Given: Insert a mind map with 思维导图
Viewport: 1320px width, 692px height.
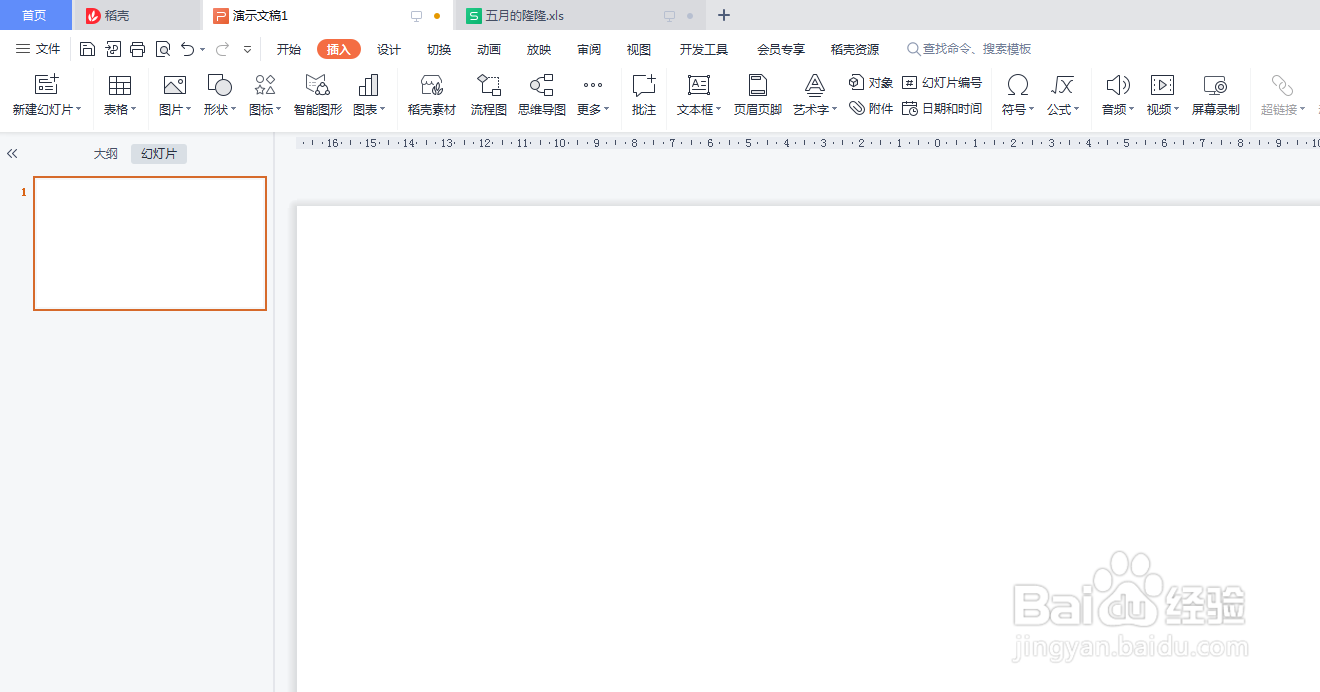Looking at the screenshot, I should (541, 95).
